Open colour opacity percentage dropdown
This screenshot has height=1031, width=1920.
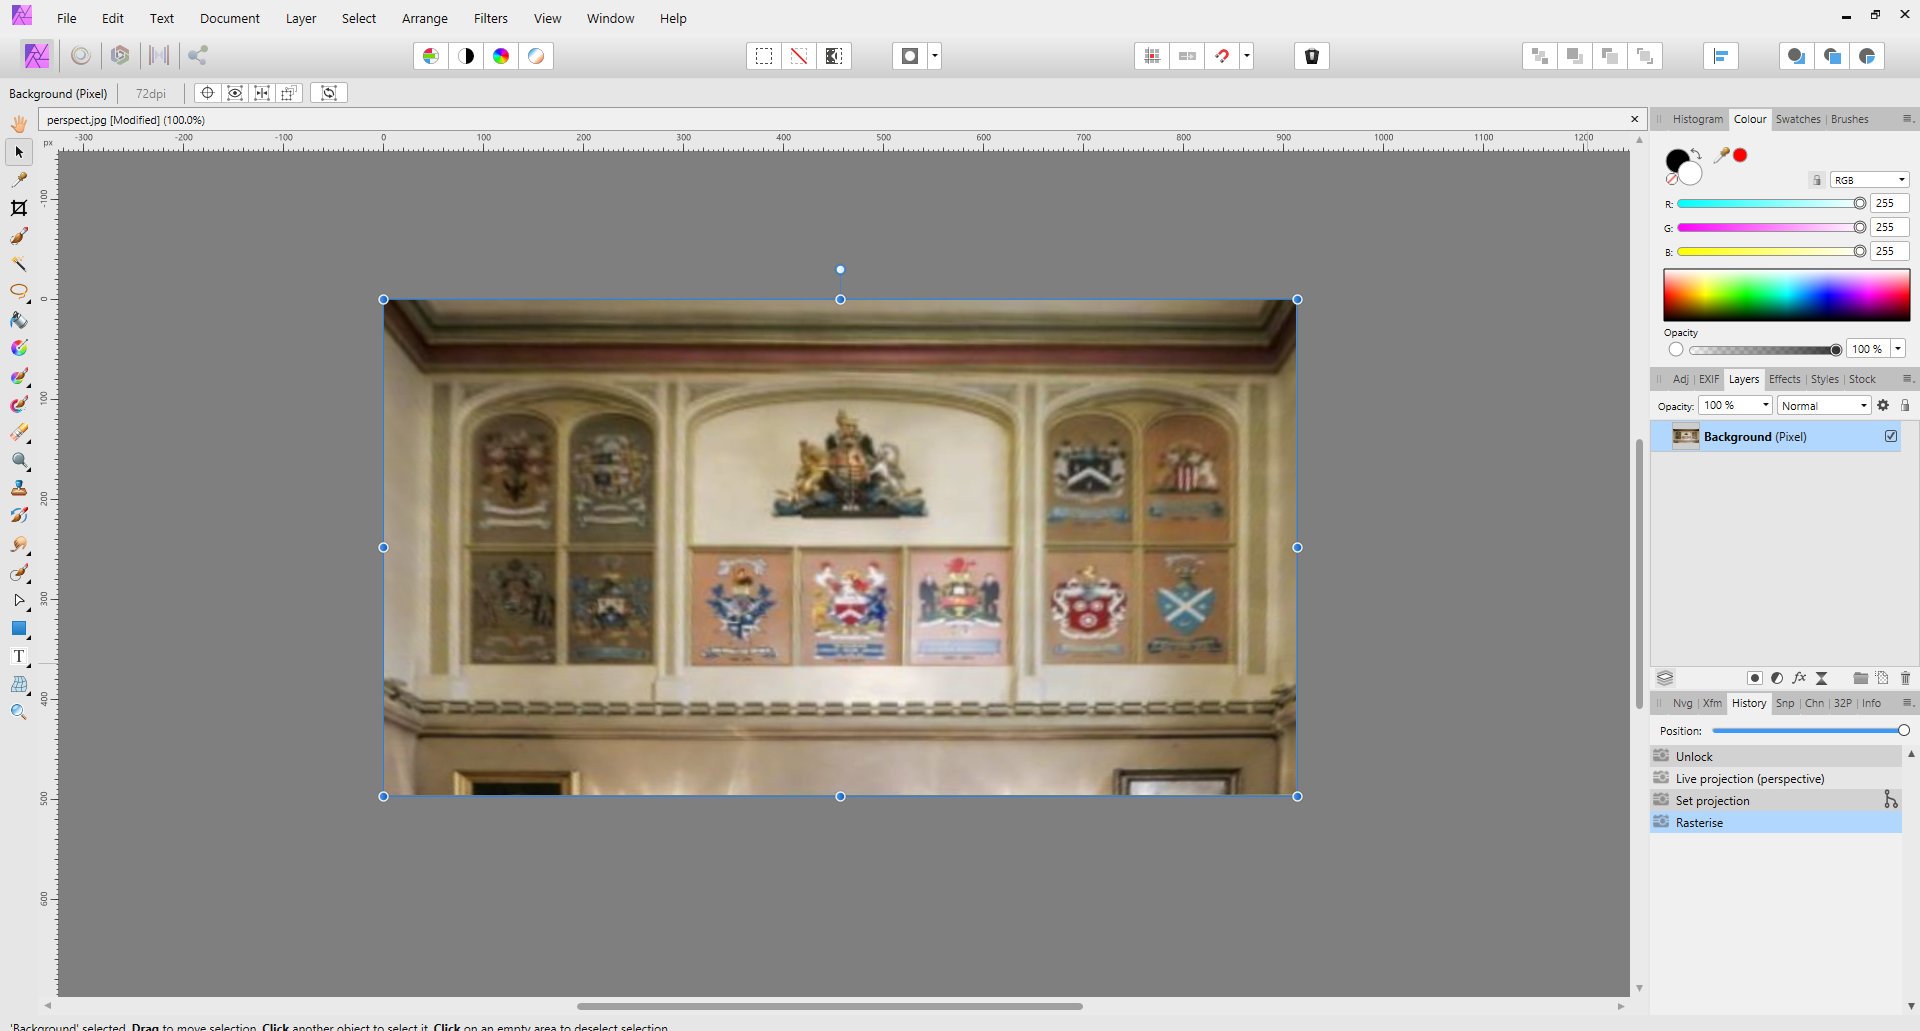1898,349
